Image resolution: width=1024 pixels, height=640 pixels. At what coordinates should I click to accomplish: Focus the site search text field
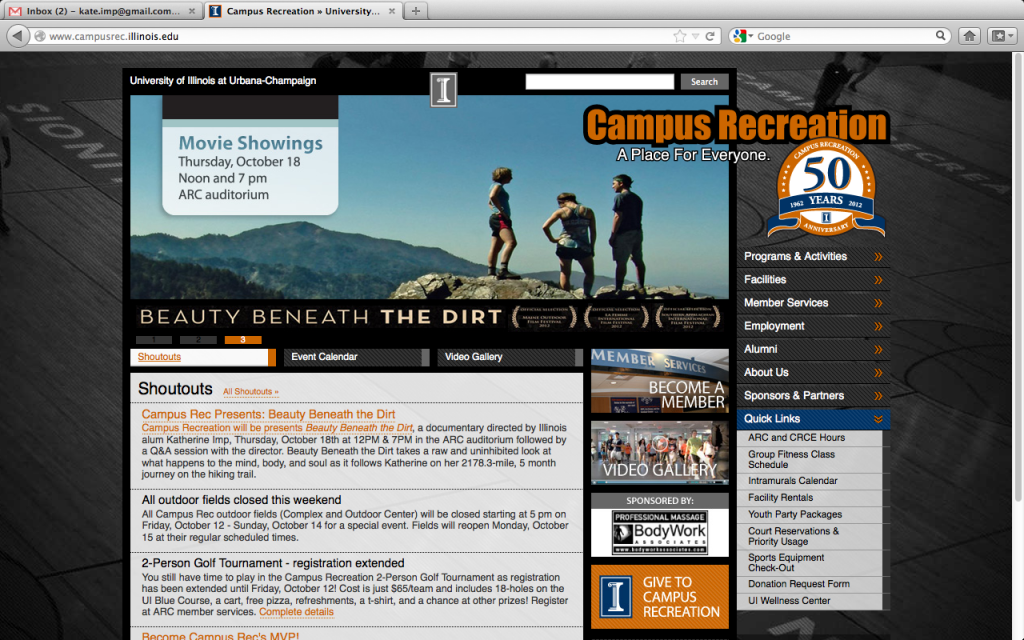[600, 82]
